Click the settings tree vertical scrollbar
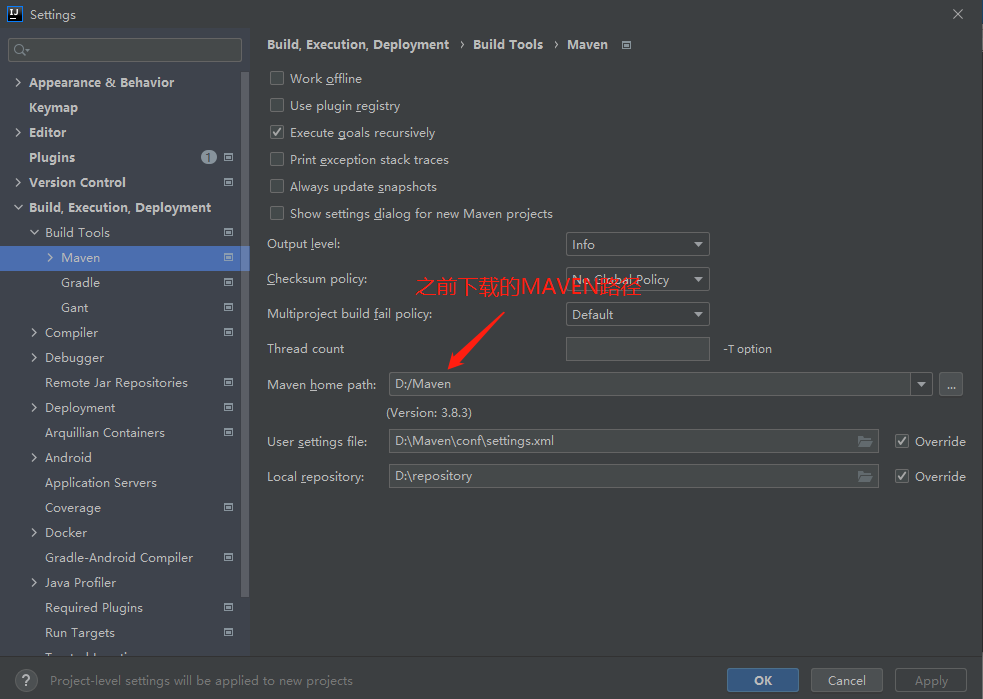Screen dimensions: 983x699 point(245,334)
